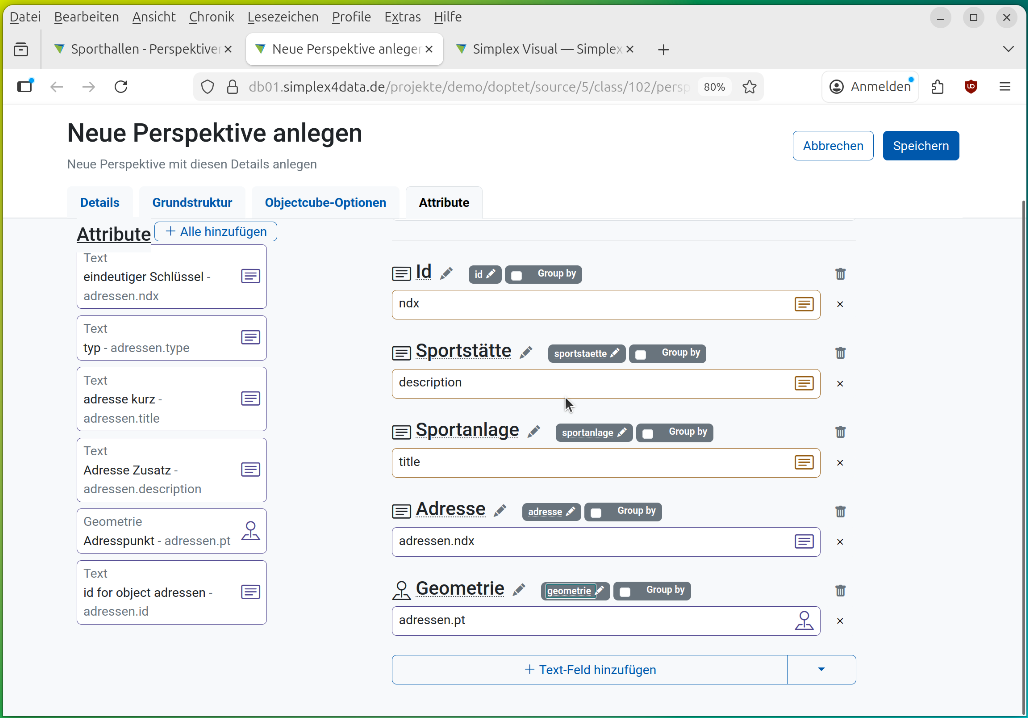Reload the page in browser
The width and height of the screenshot is (1028, 718).
(x=121, y=87)
